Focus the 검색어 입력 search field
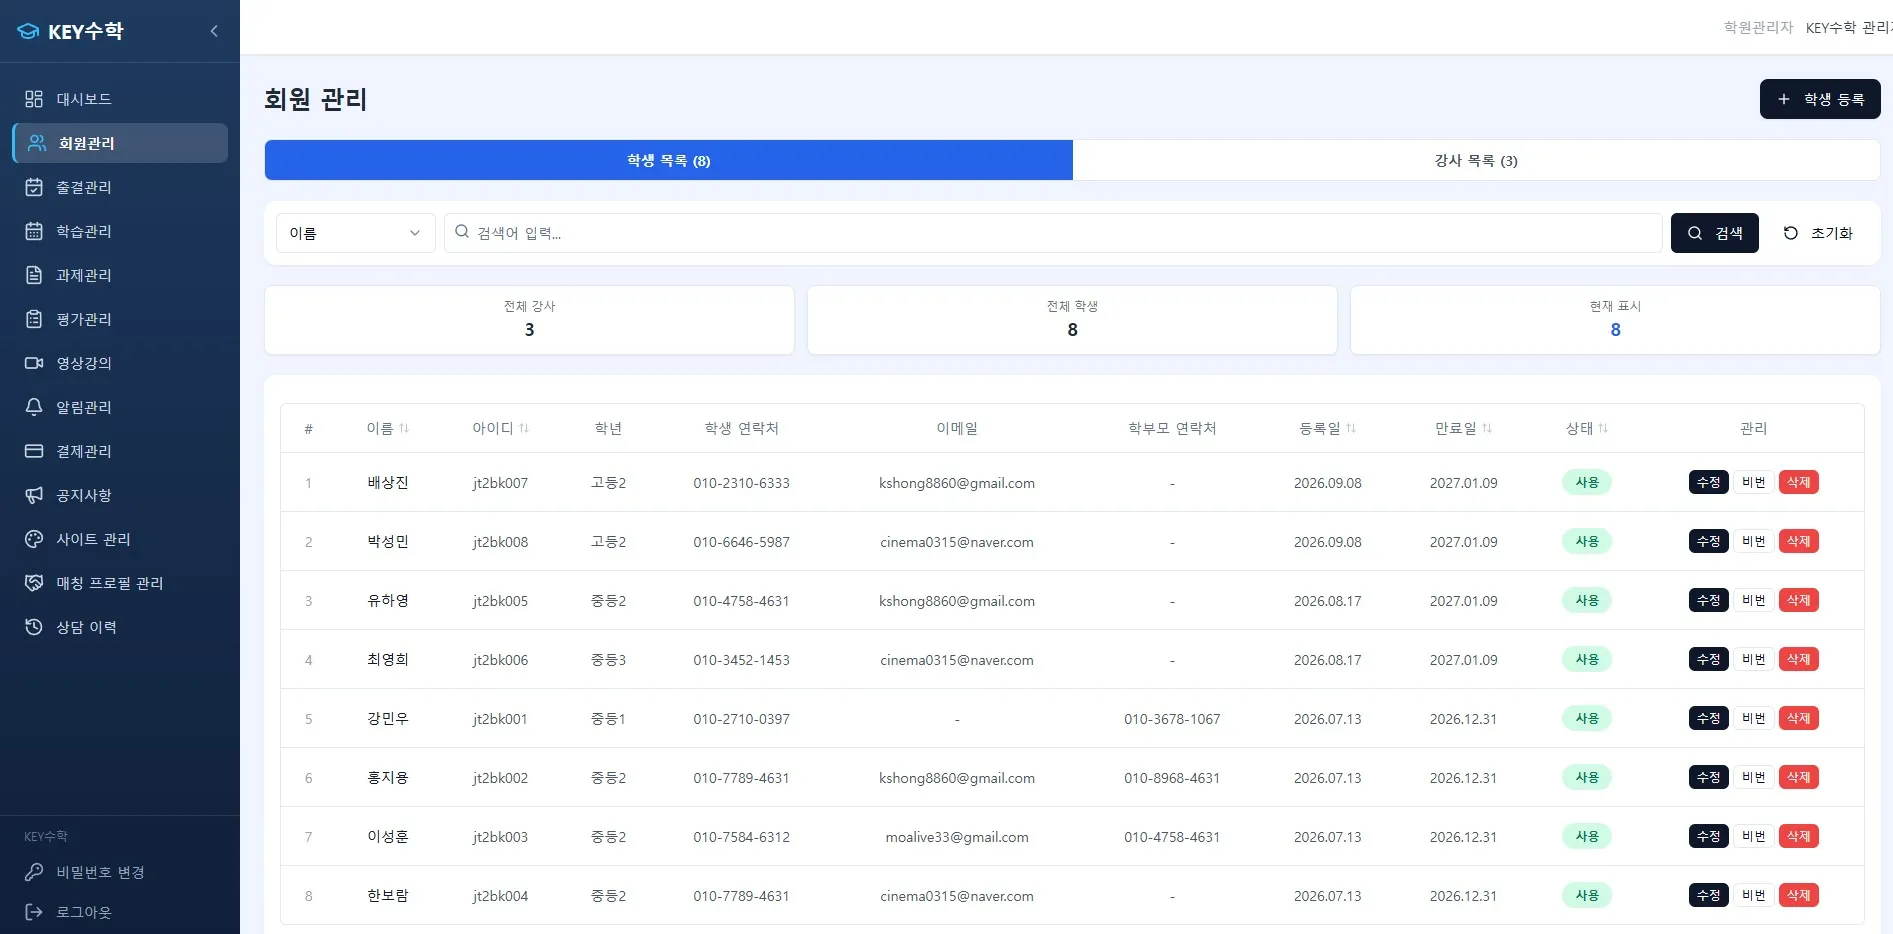 click(1053, 233)
